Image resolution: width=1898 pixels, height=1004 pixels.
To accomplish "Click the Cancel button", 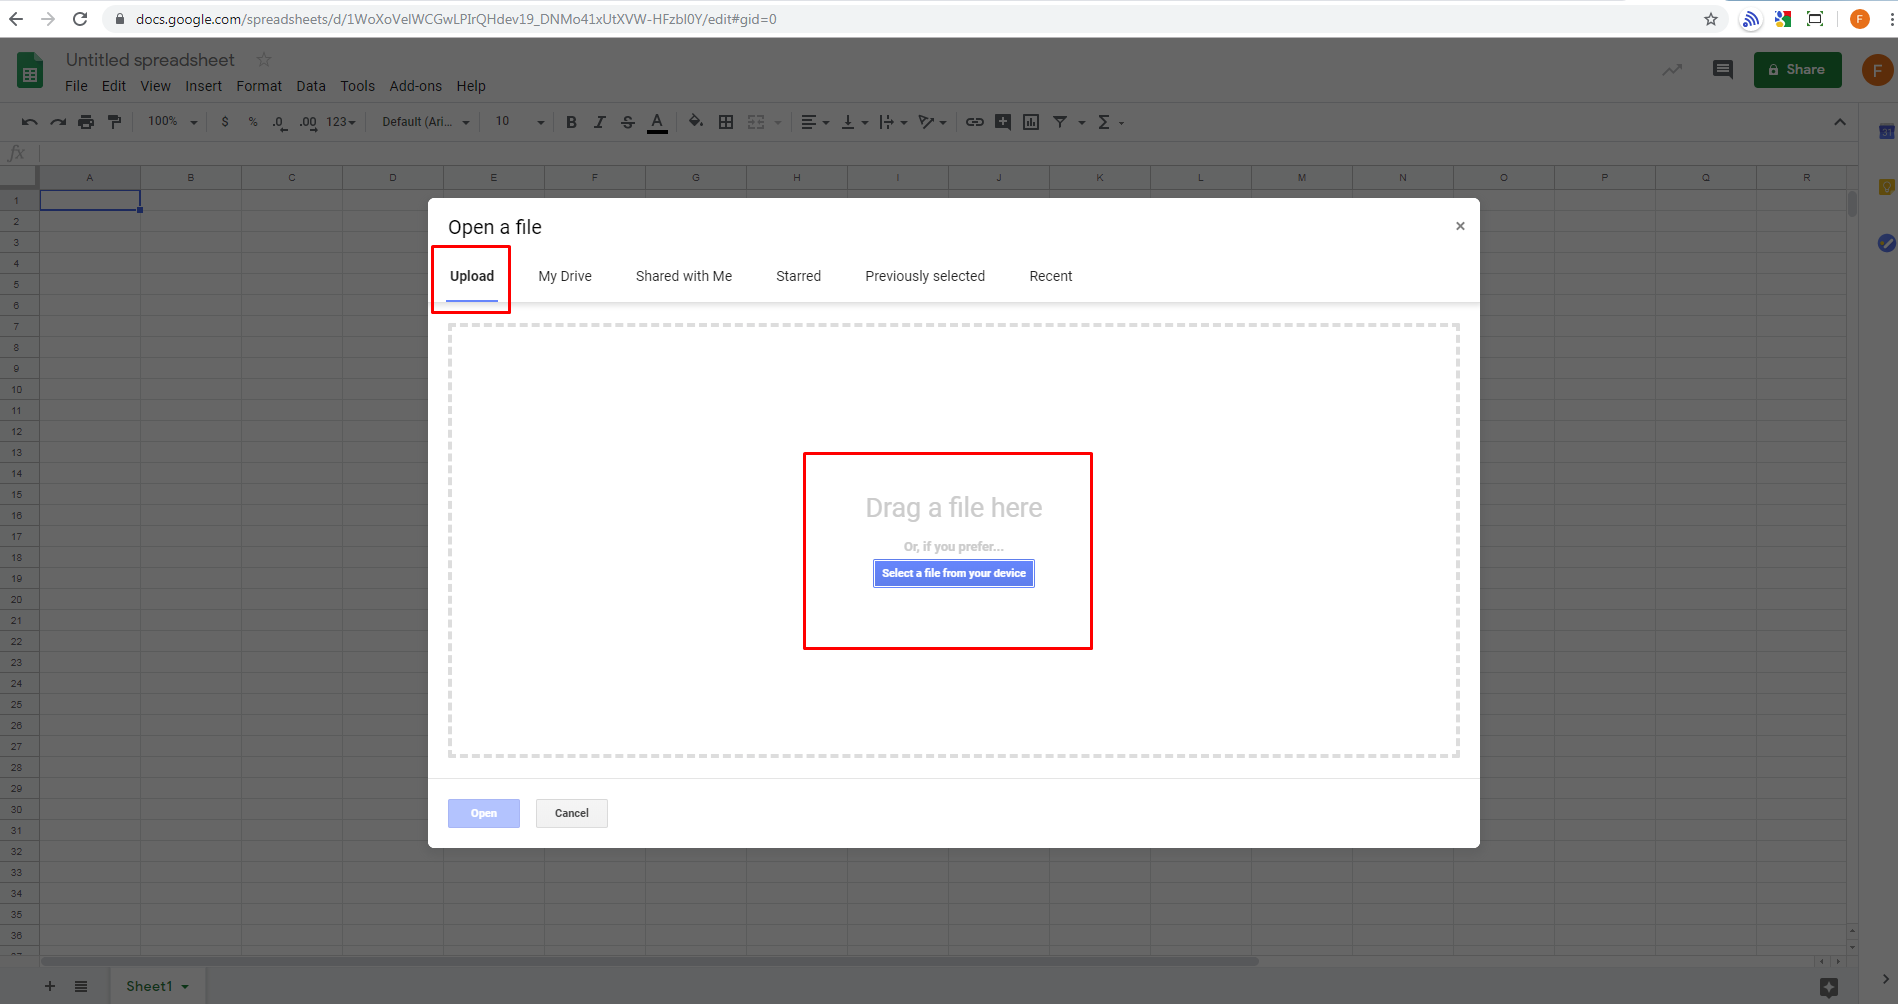I will pyautogui.click(x=571, y=813).
